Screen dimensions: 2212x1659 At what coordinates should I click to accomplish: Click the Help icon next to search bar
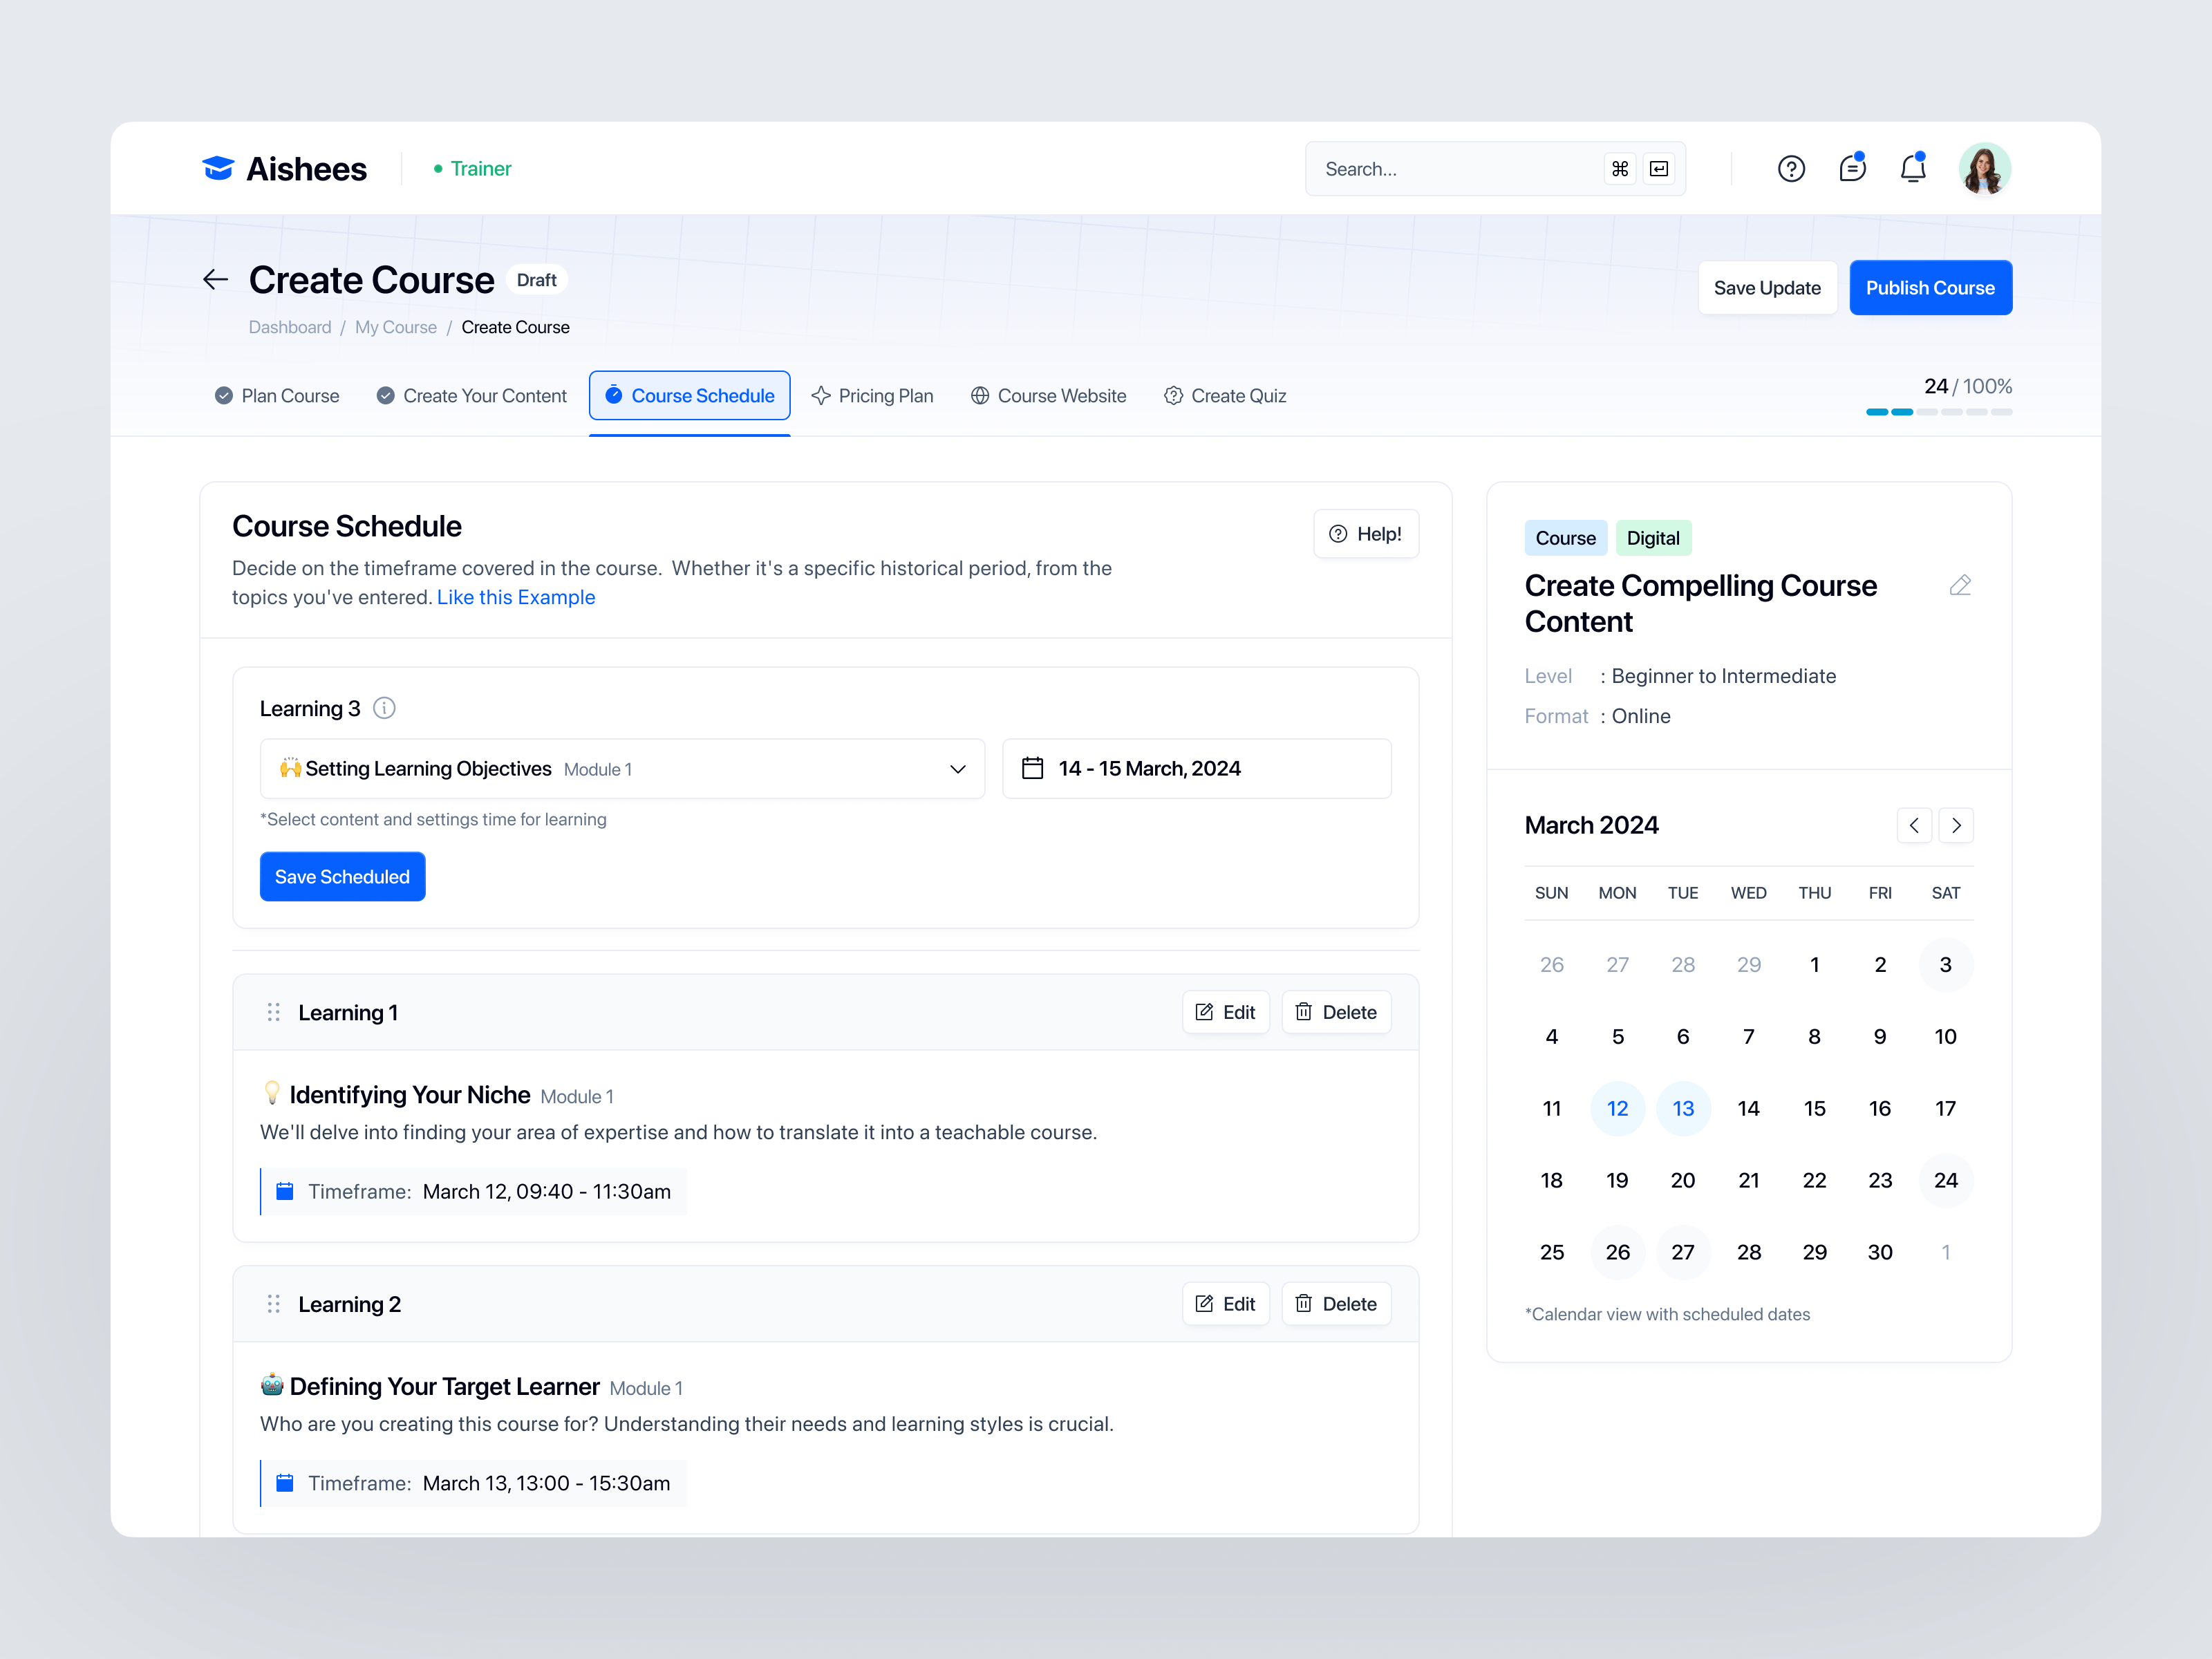[1791, 168]
